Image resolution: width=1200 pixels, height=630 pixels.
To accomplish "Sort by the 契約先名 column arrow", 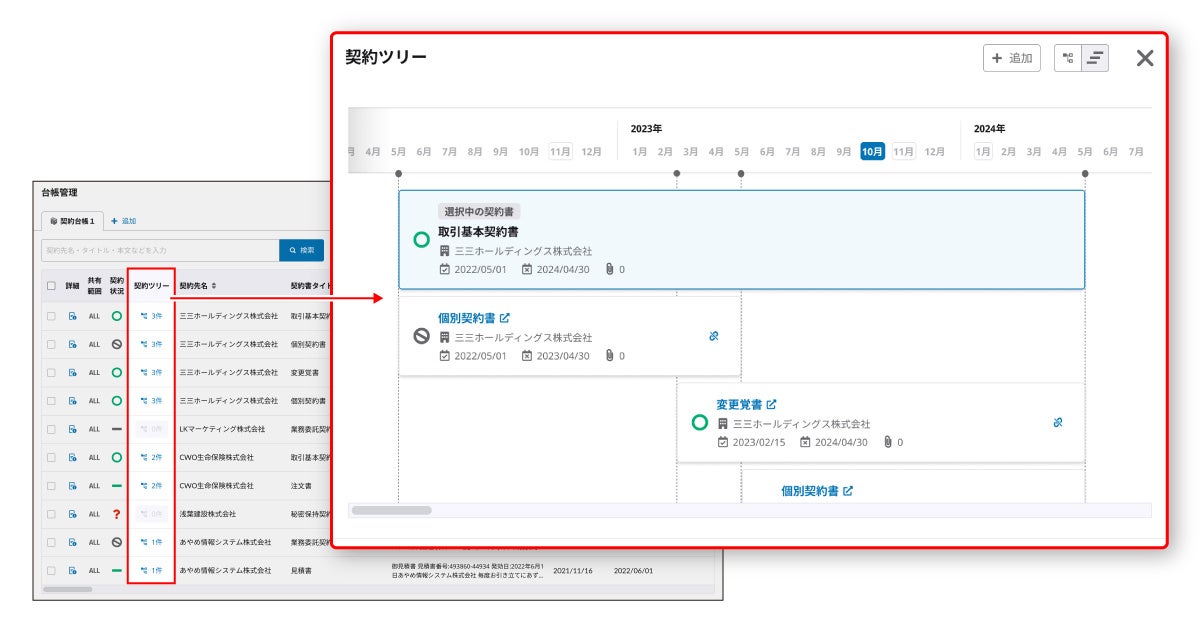I will [213, 286].
